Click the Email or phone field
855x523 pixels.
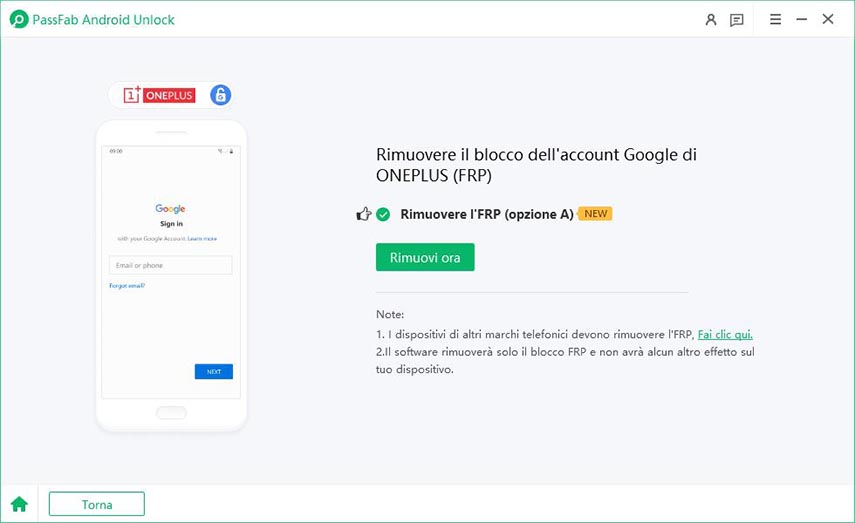point(170,265)
